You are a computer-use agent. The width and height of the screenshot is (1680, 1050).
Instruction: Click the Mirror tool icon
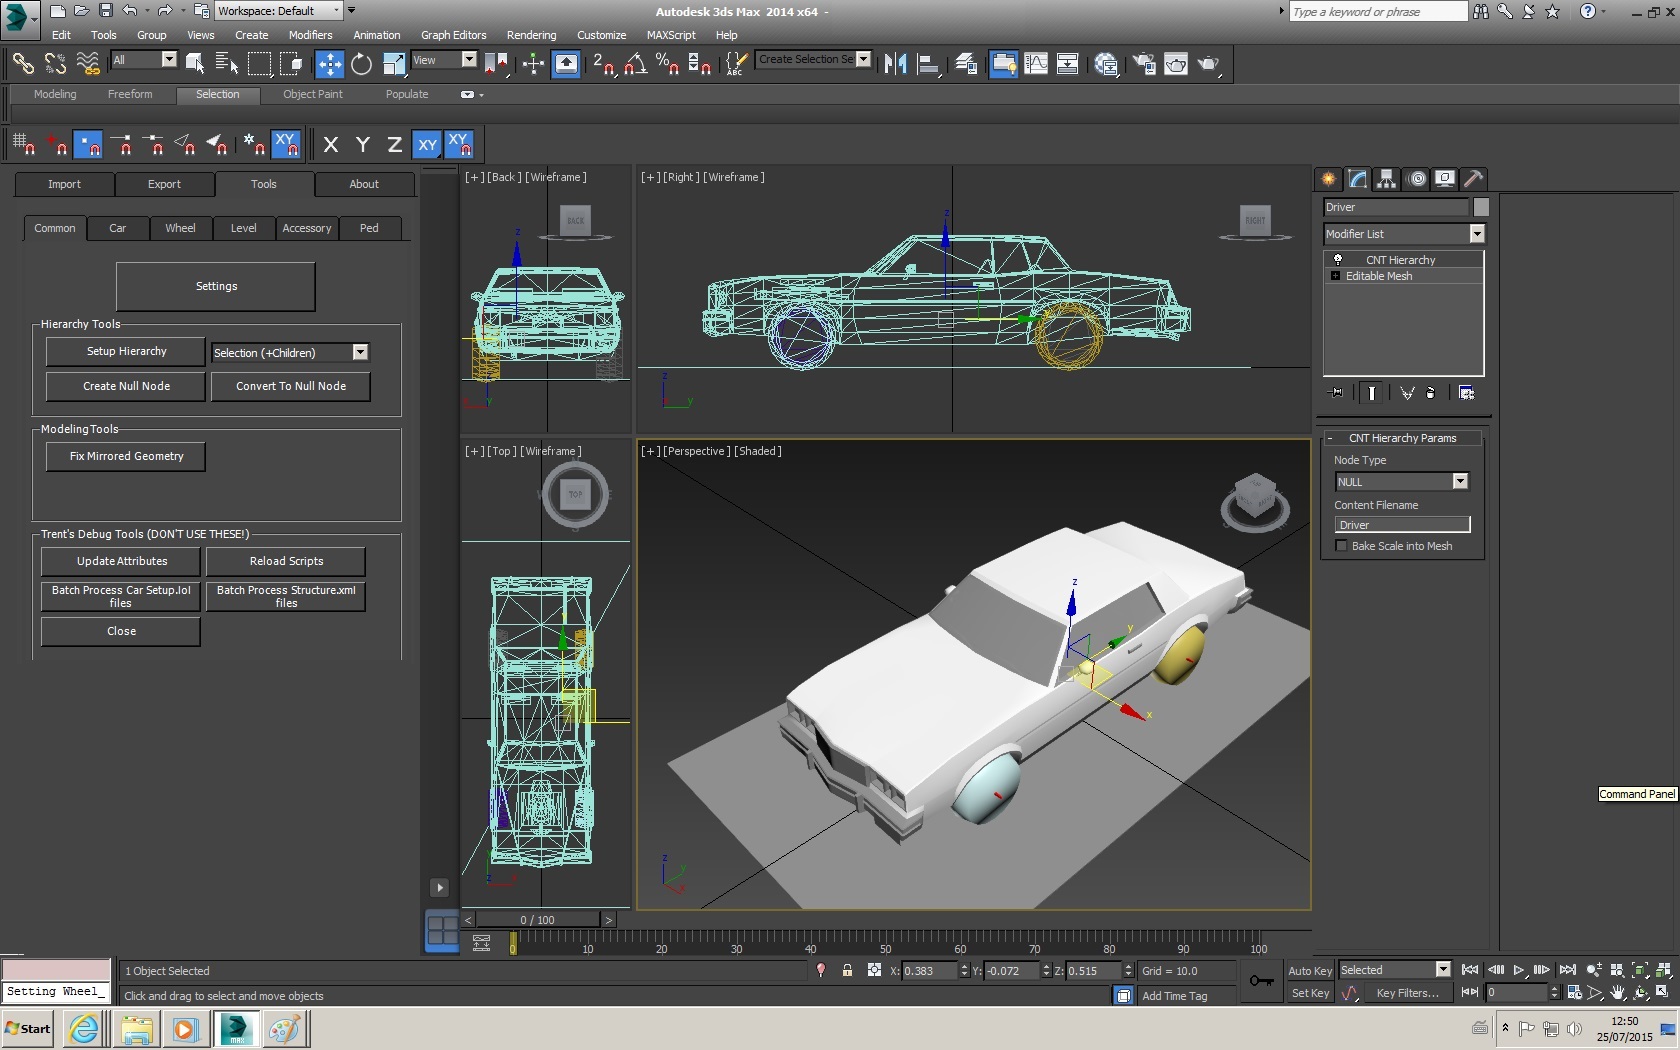click(895, 64)
